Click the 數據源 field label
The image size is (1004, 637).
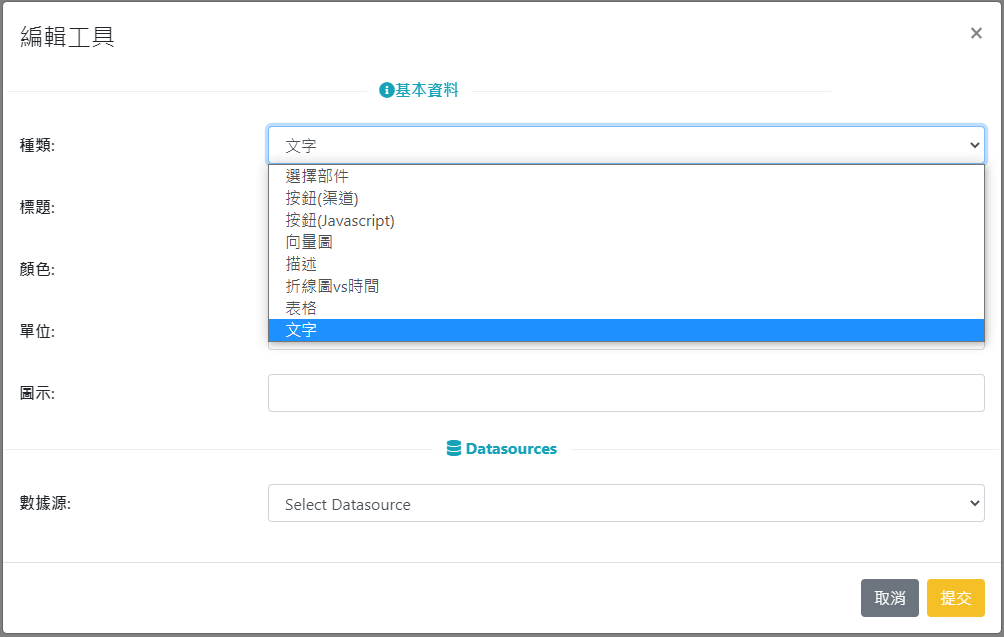click(x=45, y=503)
